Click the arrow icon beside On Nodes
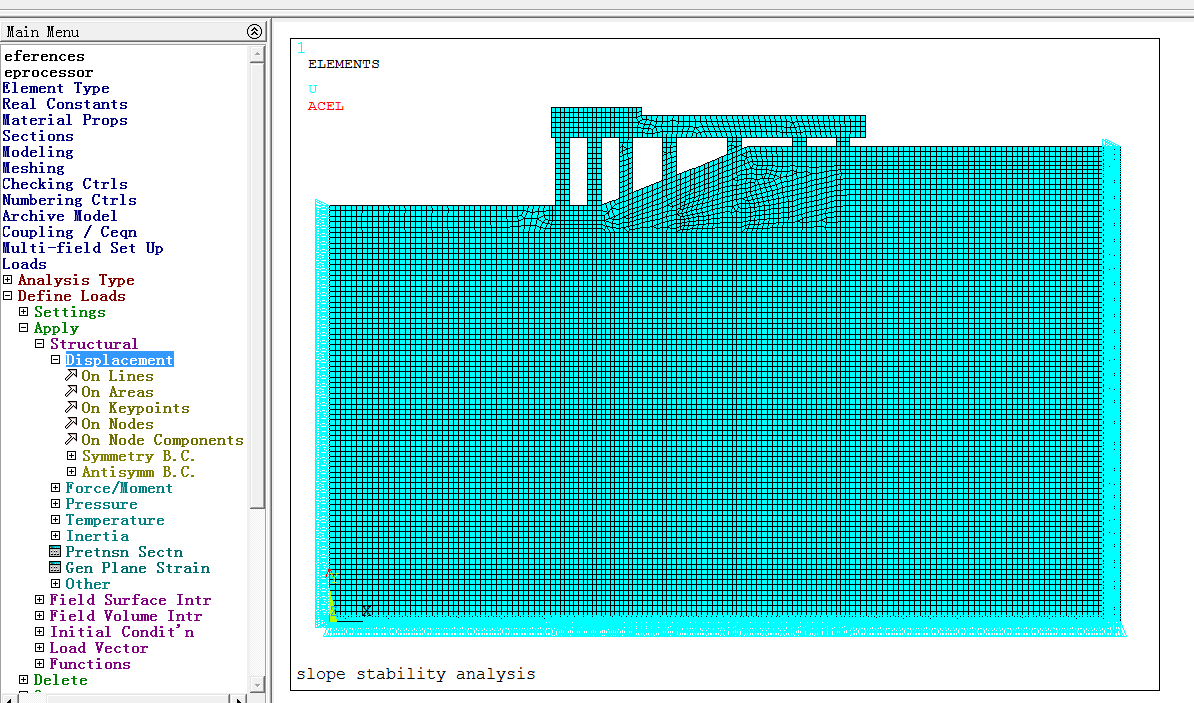Image resolution: width=1194 pixels, height=703 pixels. point(71,424)
